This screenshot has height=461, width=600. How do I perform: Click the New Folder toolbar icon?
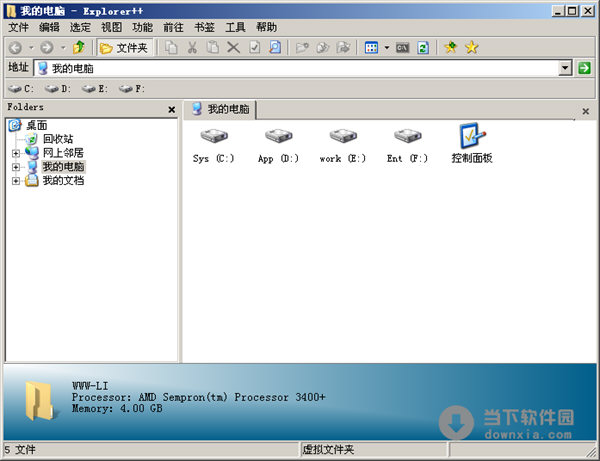click(302, 48)
